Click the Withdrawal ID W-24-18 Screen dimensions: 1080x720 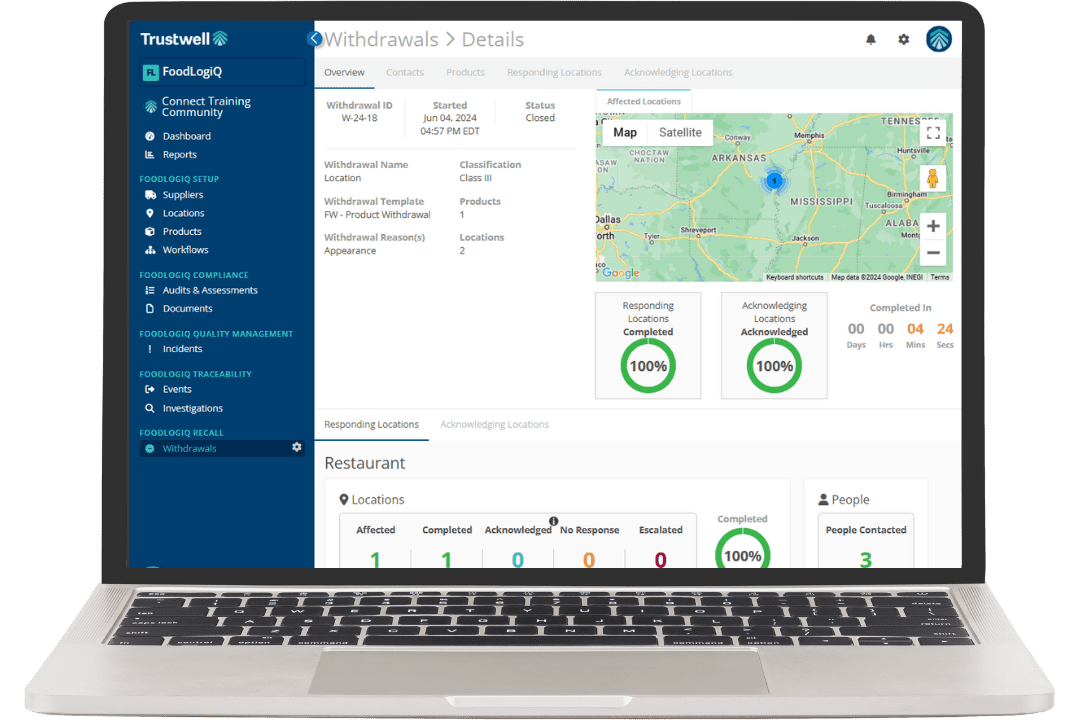pyautogui.click(x=359, y=118)
